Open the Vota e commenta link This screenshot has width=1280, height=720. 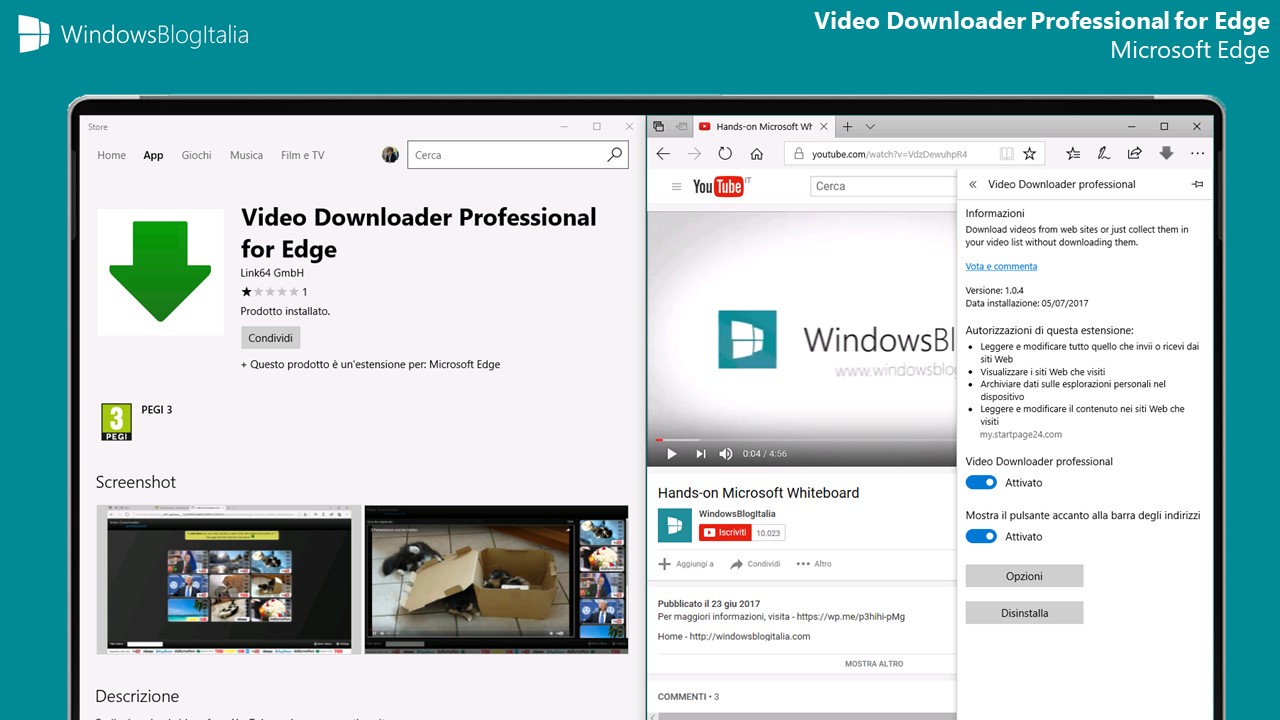click(x=1001, y=266)
